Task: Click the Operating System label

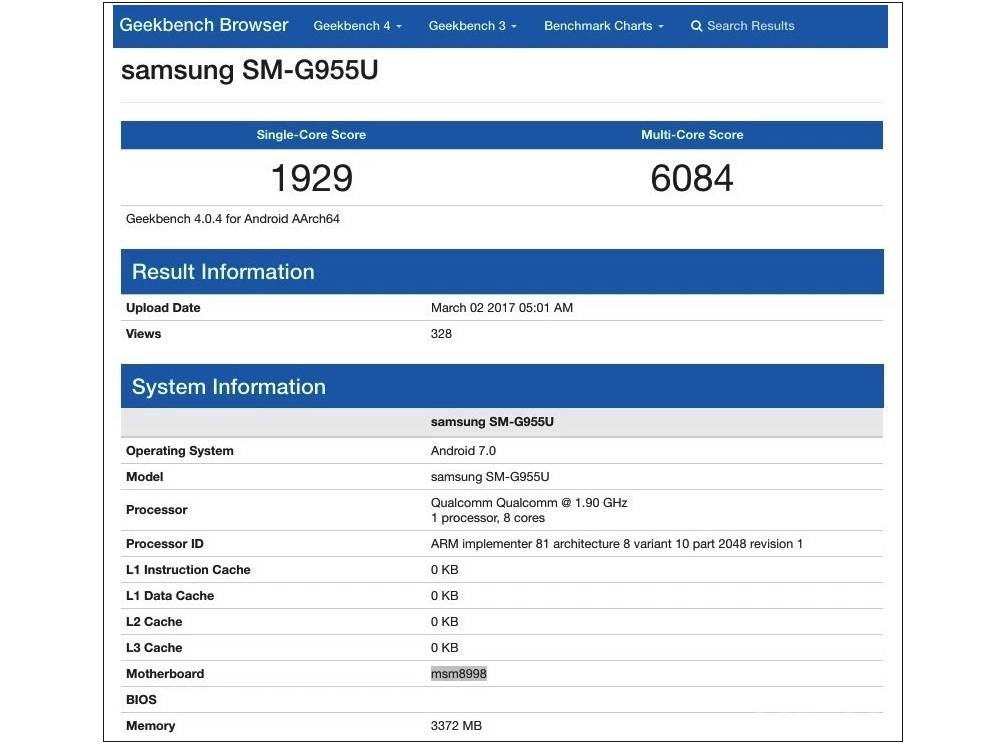Action: (180, 451)
